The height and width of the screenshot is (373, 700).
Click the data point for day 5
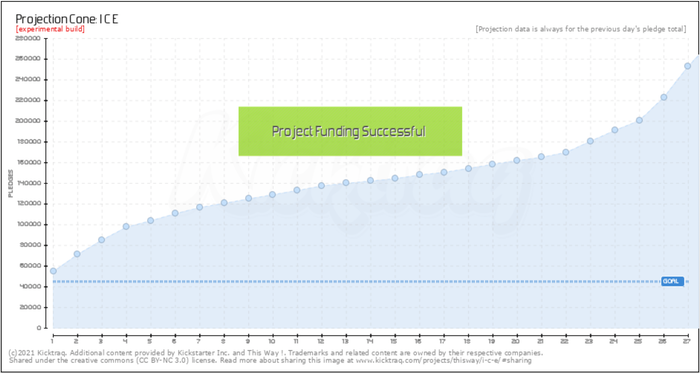(150, 220)
